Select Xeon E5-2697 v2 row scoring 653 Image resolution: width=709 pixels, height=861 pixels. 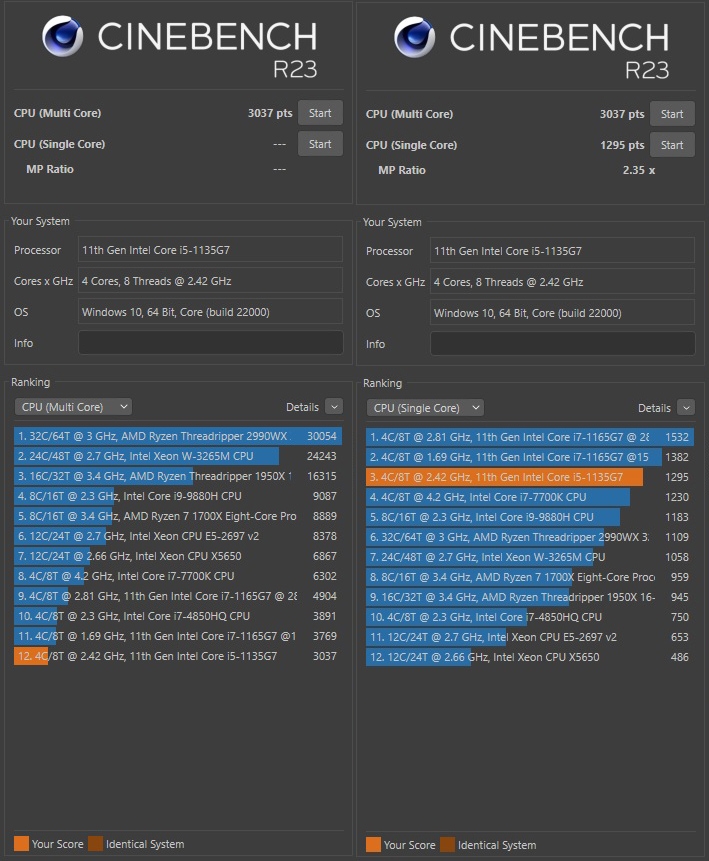click(530, 638)
